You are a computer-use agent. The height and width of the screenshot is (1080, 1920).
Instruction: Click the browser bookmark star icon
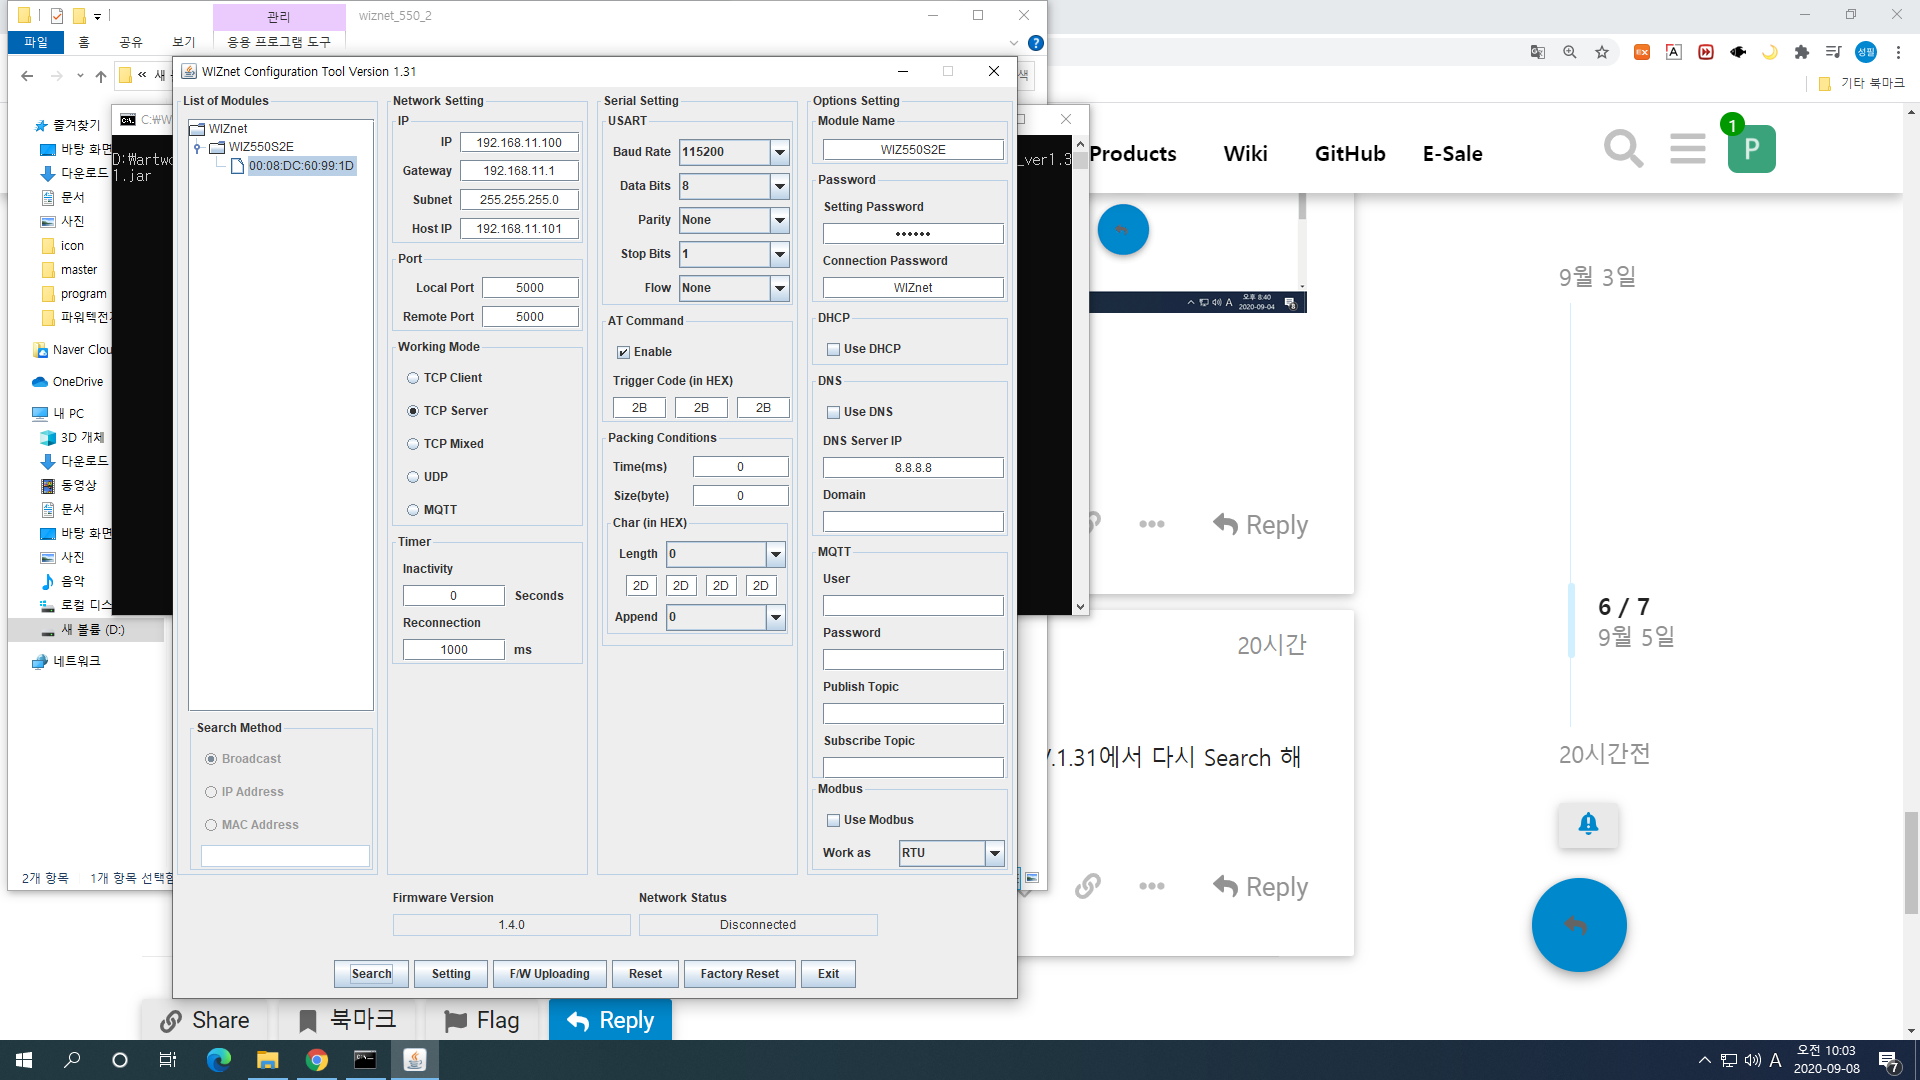click(1602, 52)
